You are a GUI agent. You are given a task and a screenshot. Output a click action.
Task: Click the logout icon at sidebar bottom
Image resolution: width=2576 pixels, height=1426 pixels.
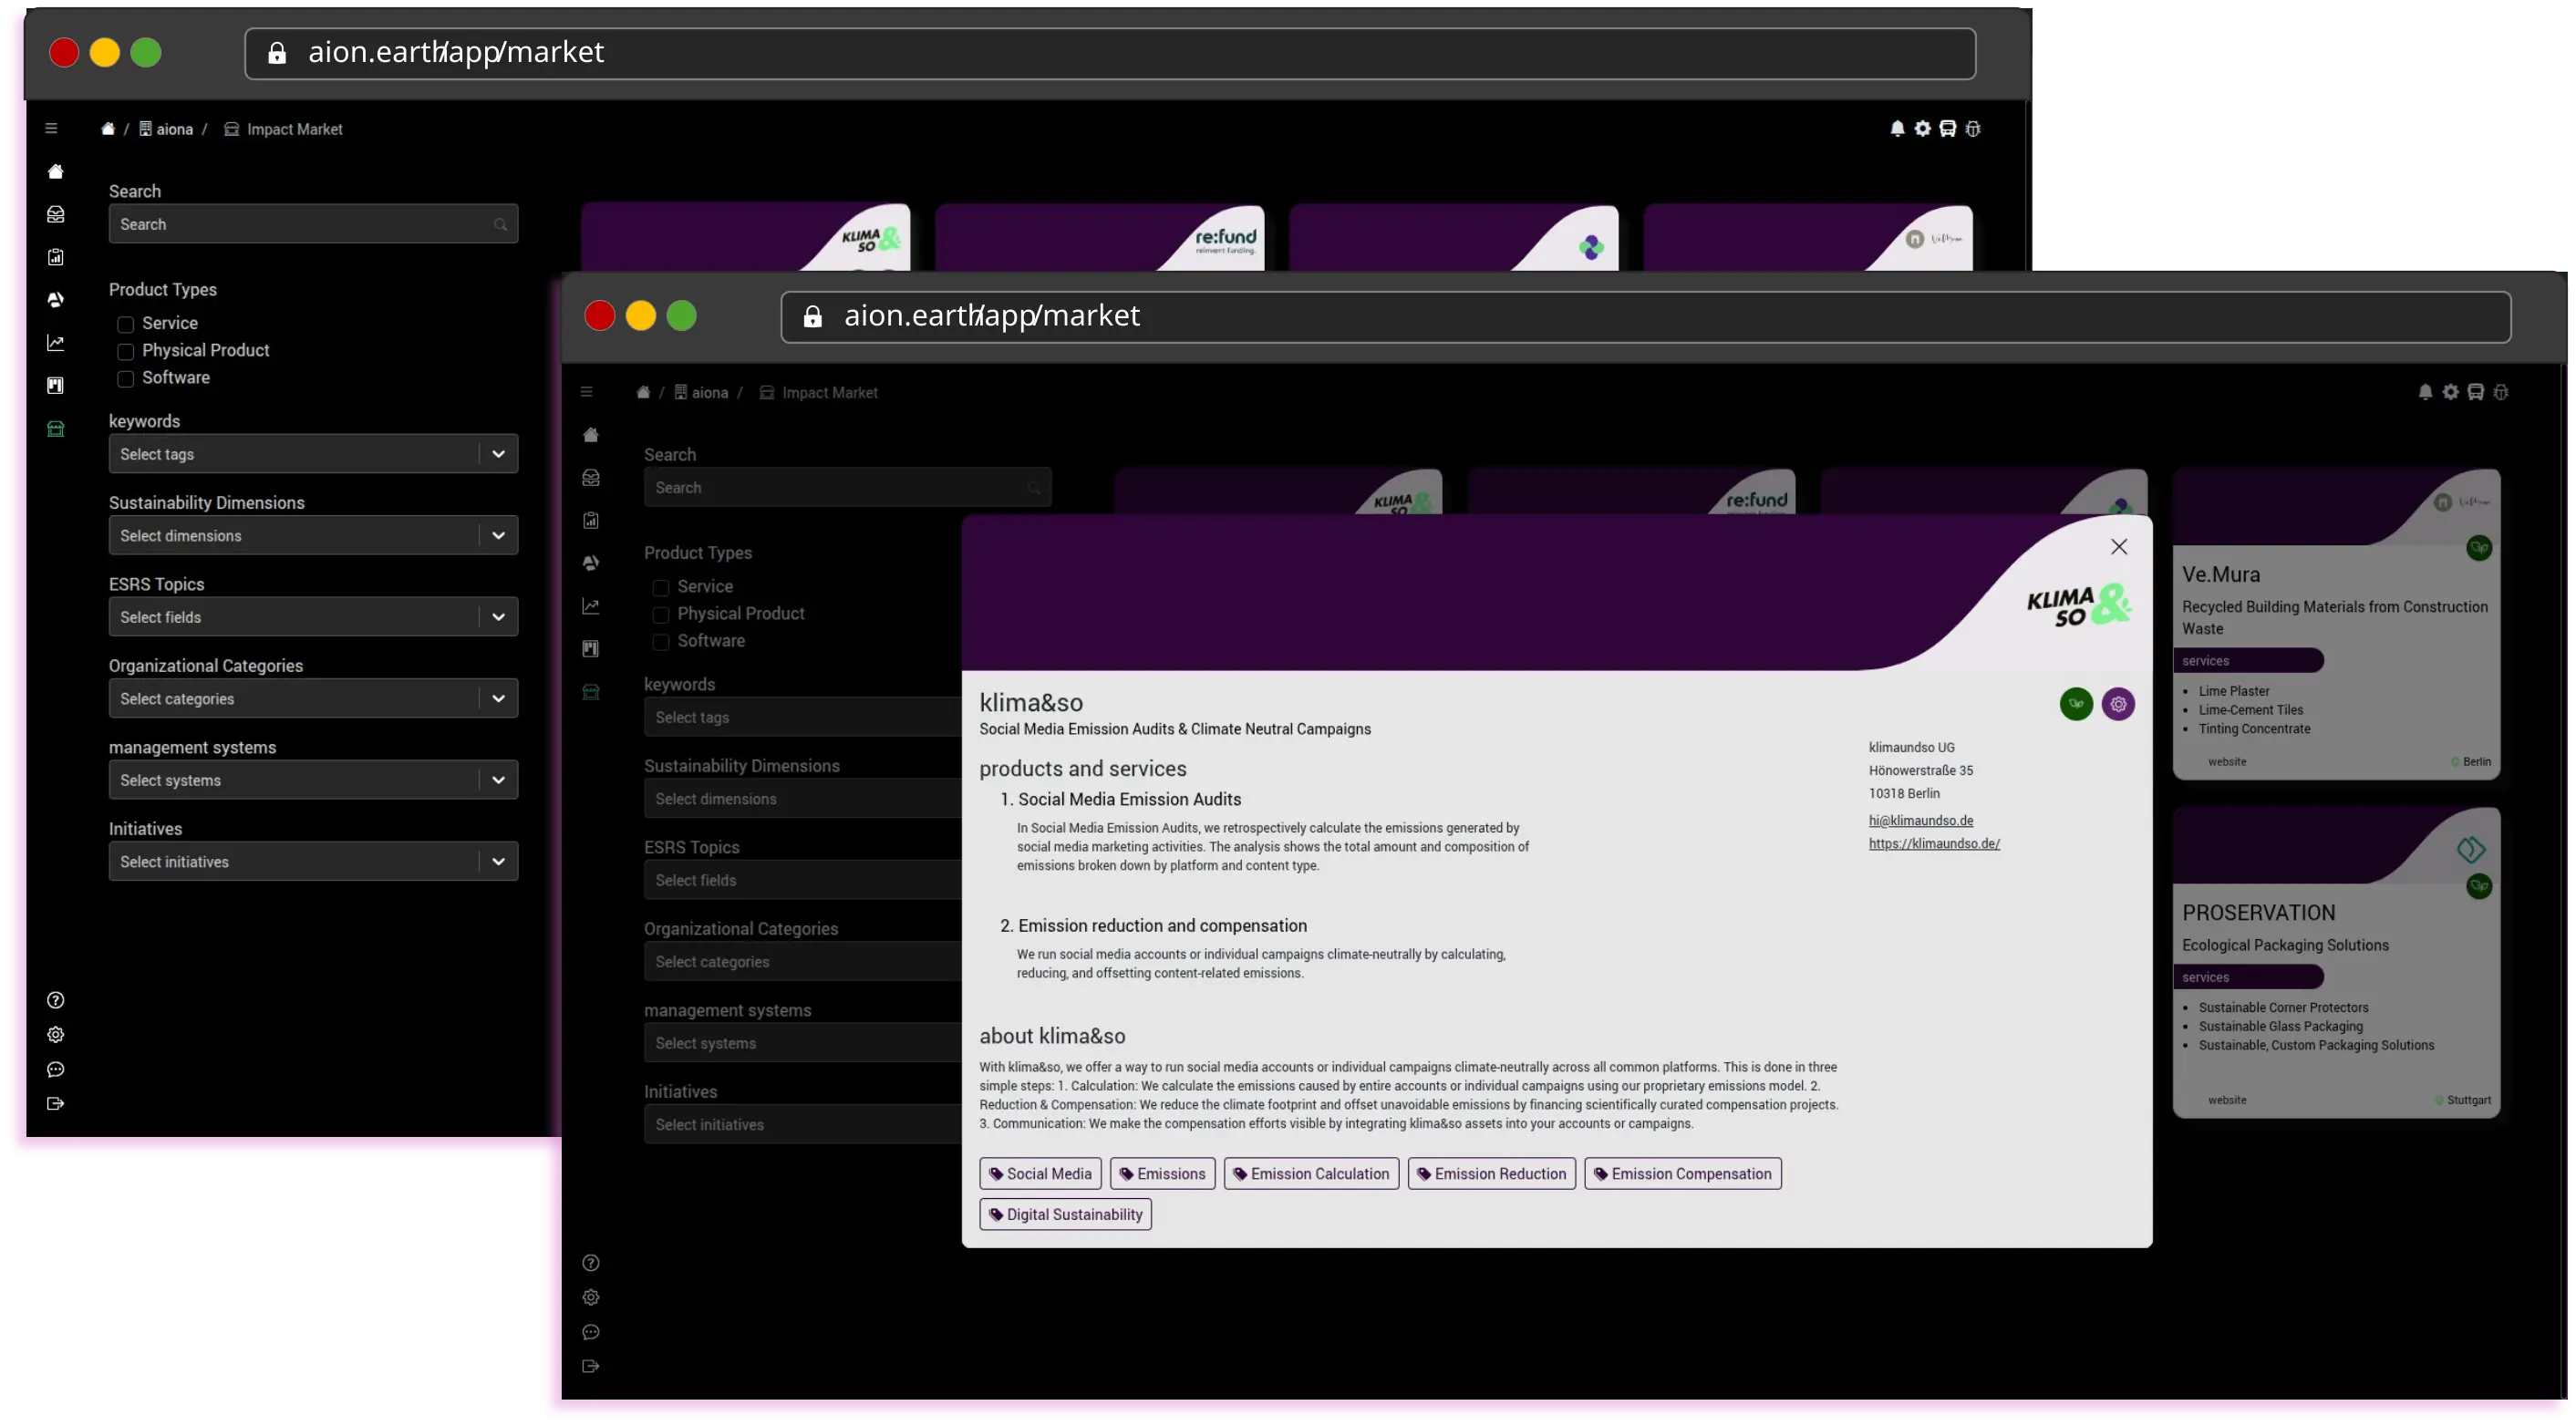pyautogui.click(x=590, y=1365)
